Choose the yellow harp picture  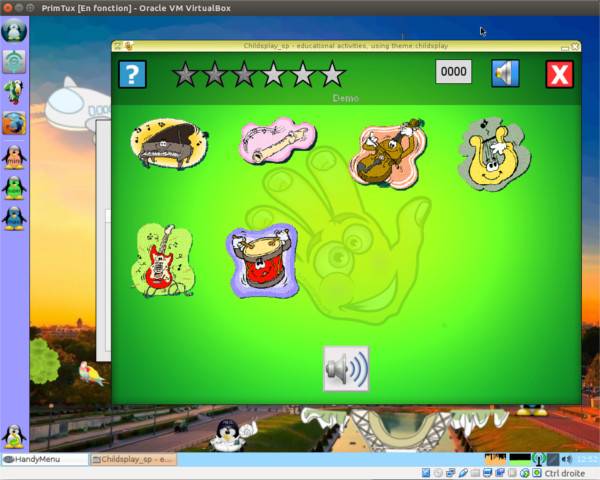coord(494,153)
